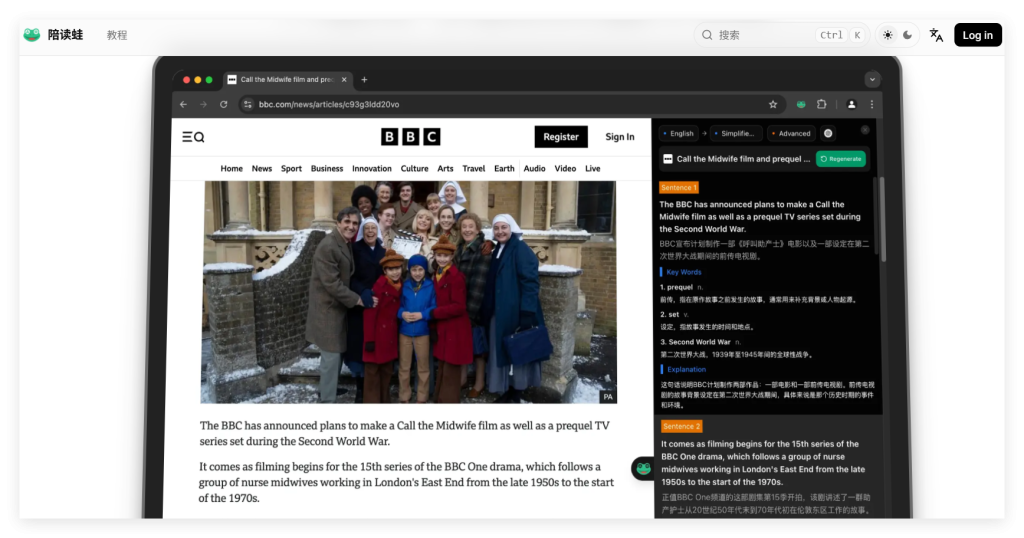Click the Read Frog extension toolbar icon
1024x538 pixels.
point(801,104)
